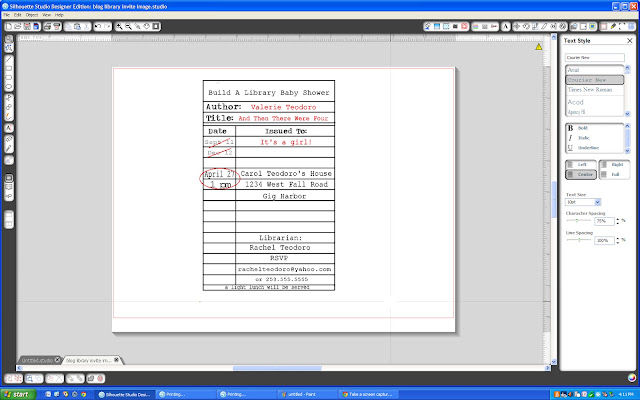Open the Take a screen capture taskbar item
640x400 pixels.
[368, 394]
